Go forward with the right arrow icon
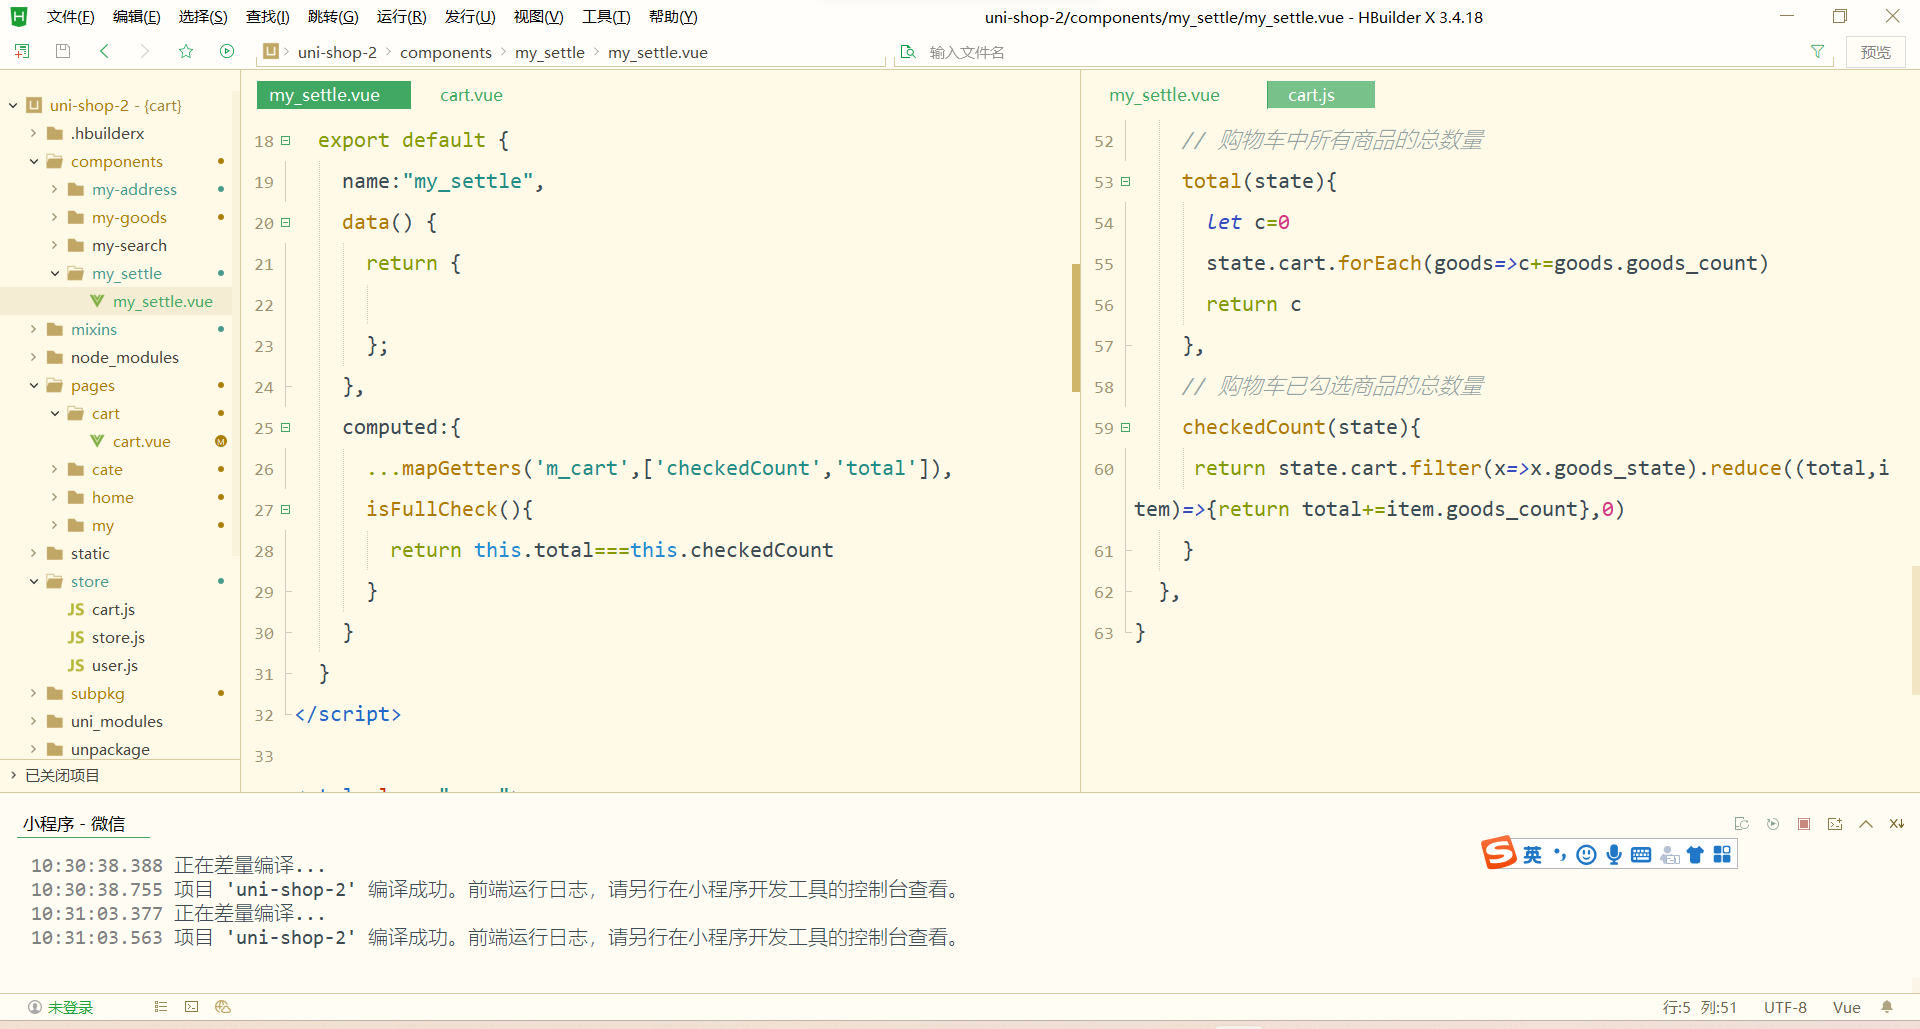Screen dimensions: 1920x1029 point(145,51)
